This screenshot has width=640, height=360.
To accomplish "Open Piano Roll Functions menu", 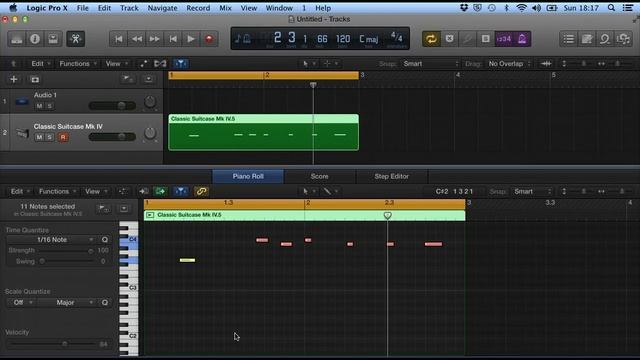I will coord(57,191).
